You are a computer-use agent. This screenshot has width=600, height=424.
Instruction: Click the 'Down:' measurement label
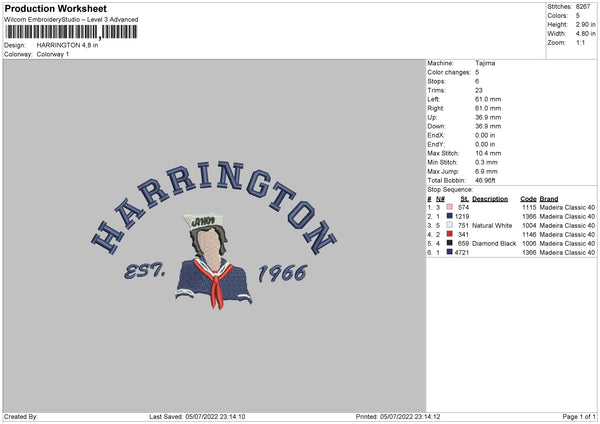[436, 126]
